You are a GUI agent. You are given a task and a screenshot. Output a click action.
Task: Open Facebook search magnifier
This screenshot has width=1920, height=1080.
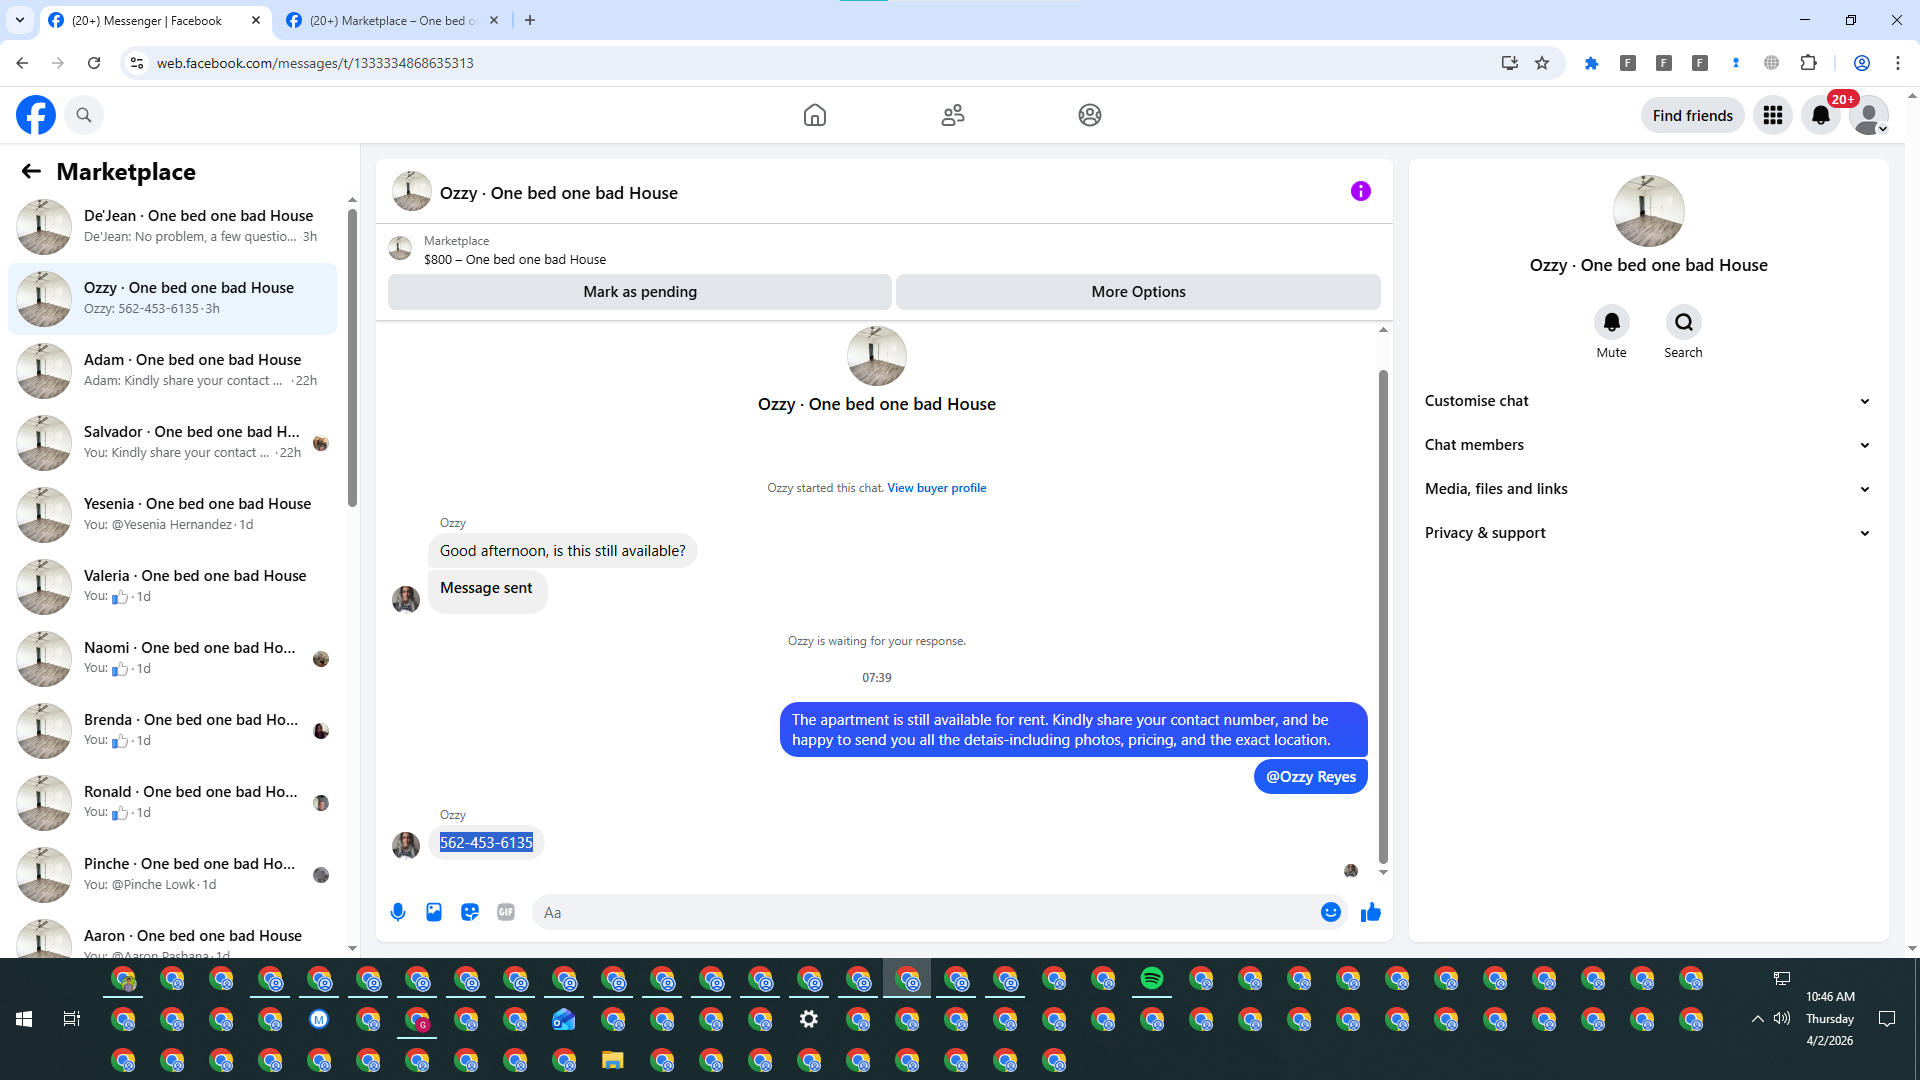point(84,115)
